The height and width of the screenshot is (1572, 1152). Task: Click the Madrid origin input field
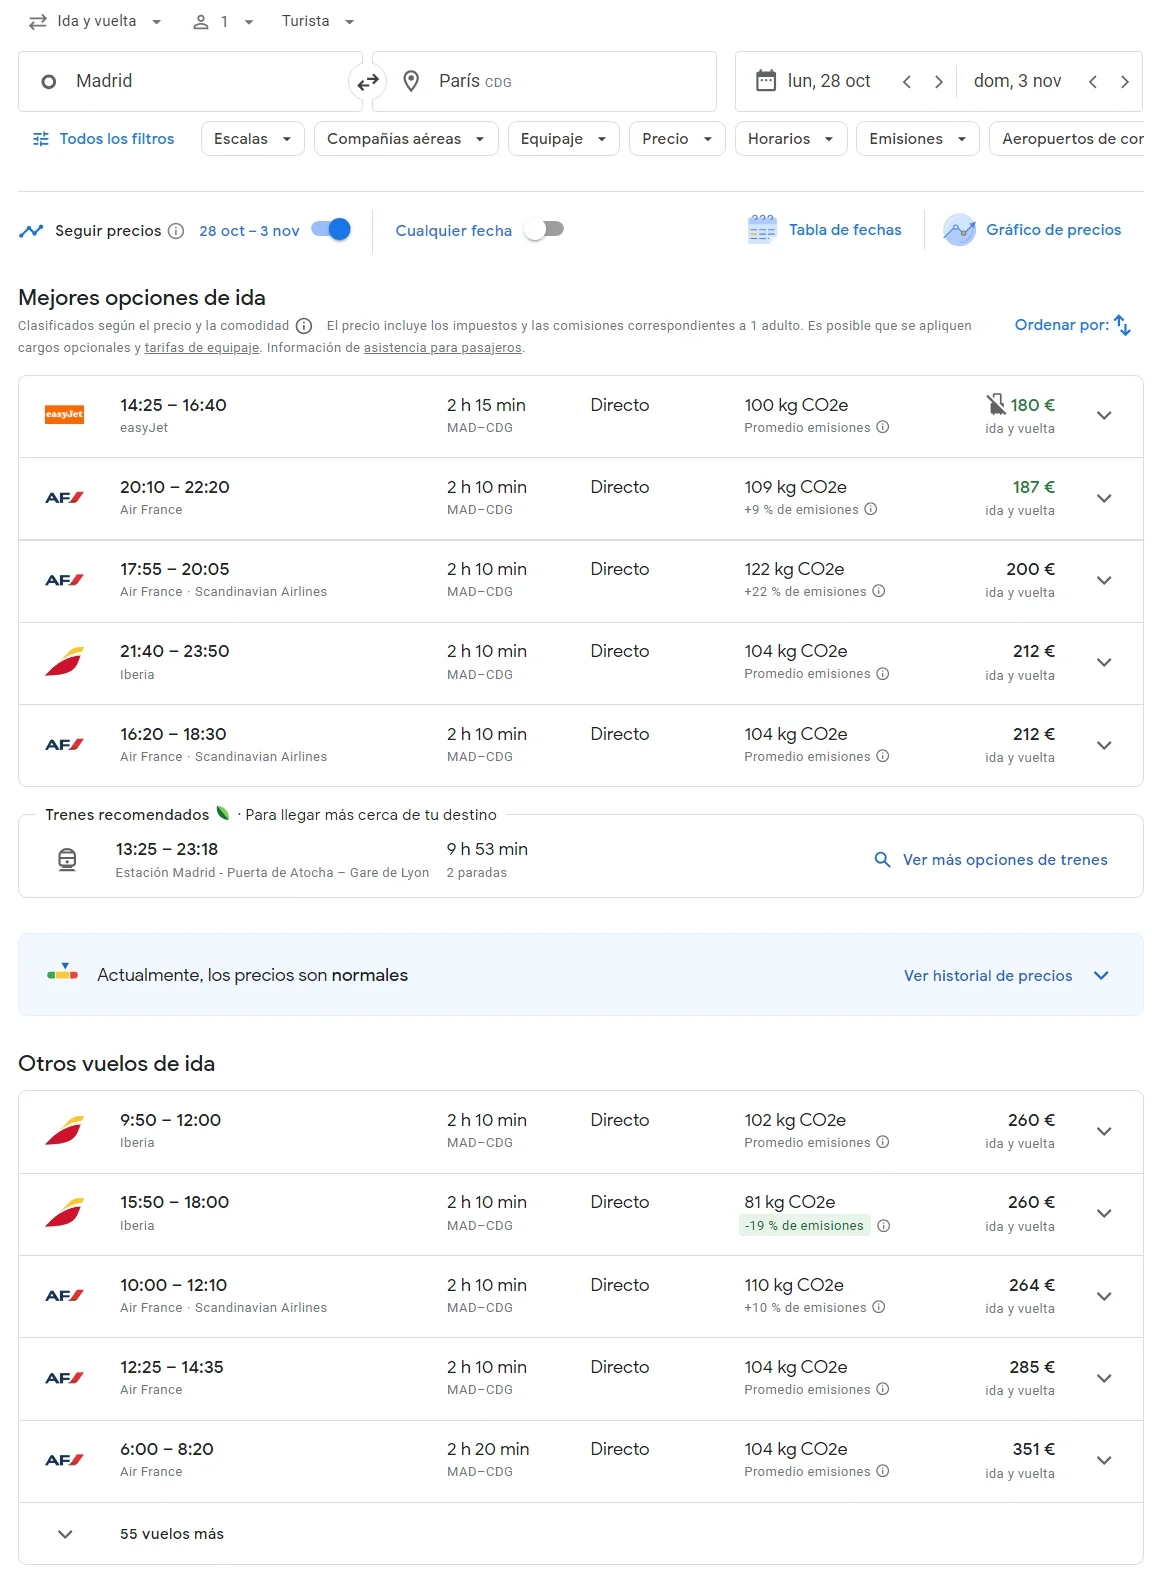190,82
